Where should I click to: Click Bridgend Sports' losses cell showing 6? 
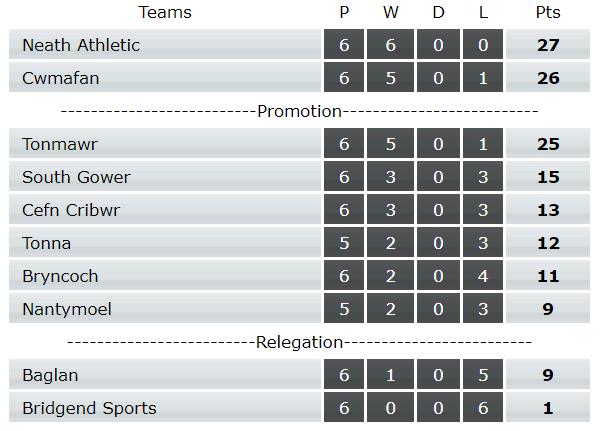(483, 408)
